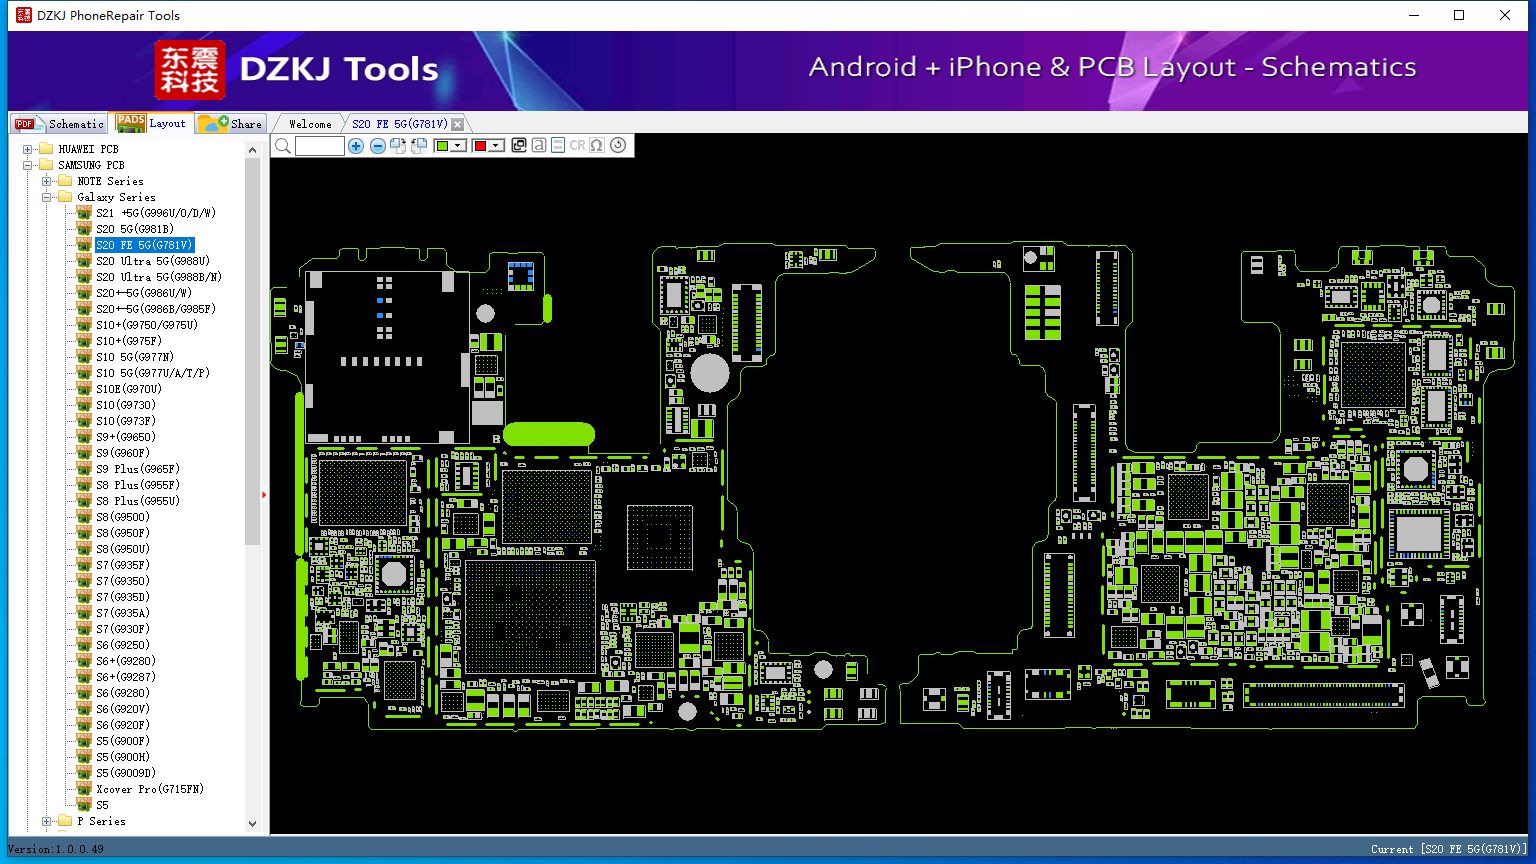Click the PADS icon beside S7(G930F)
Screen dimensions: 1536x864
[x=84, y=629]
